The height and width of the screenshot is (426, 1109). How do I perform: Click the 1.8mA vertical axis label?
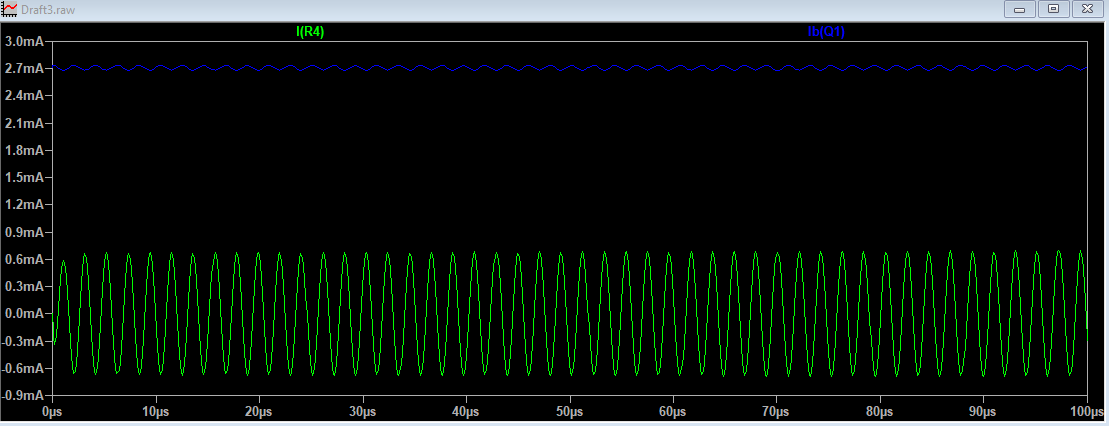[23, 150]
